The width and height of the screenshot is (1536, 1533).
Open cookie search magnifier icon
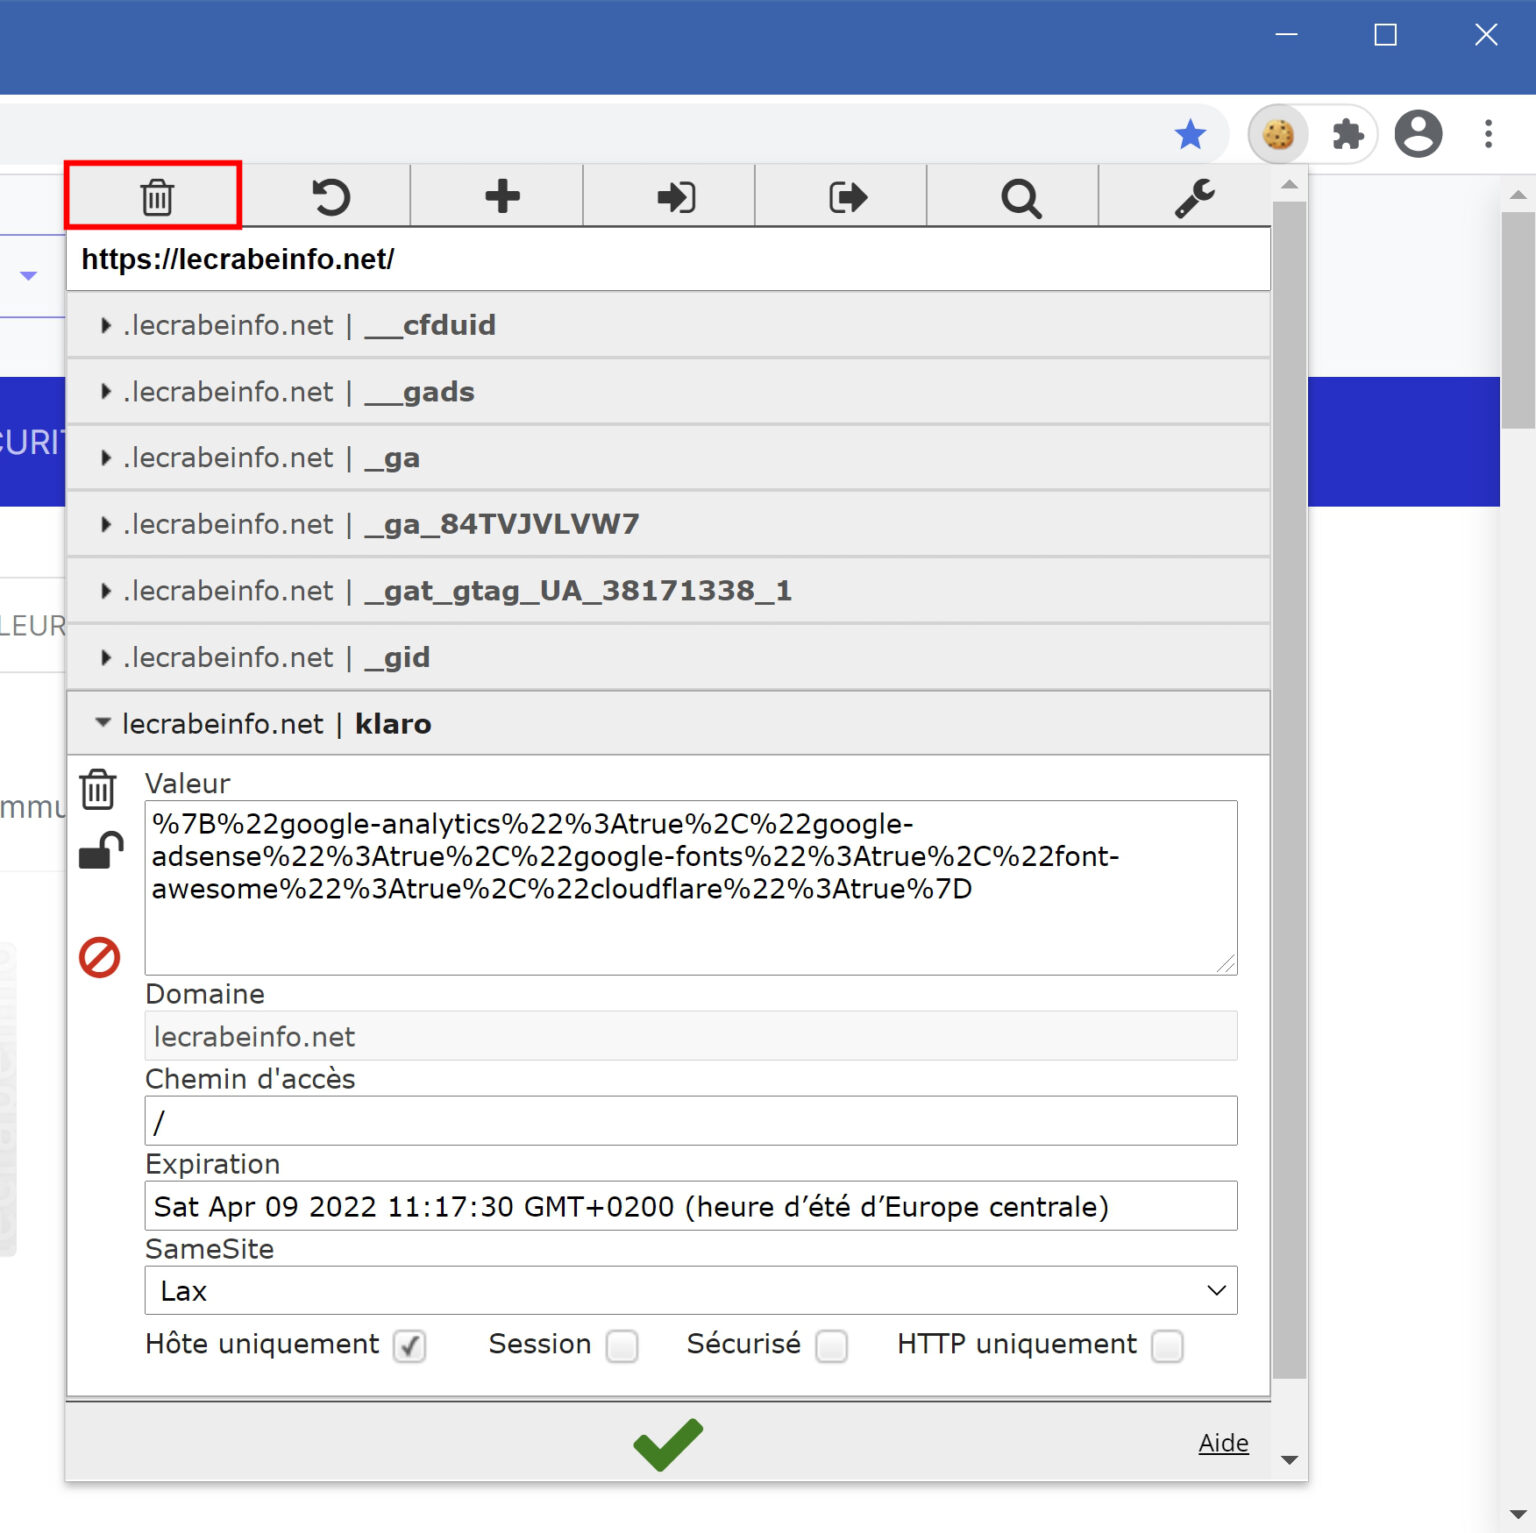click(x=1021, y=197)
